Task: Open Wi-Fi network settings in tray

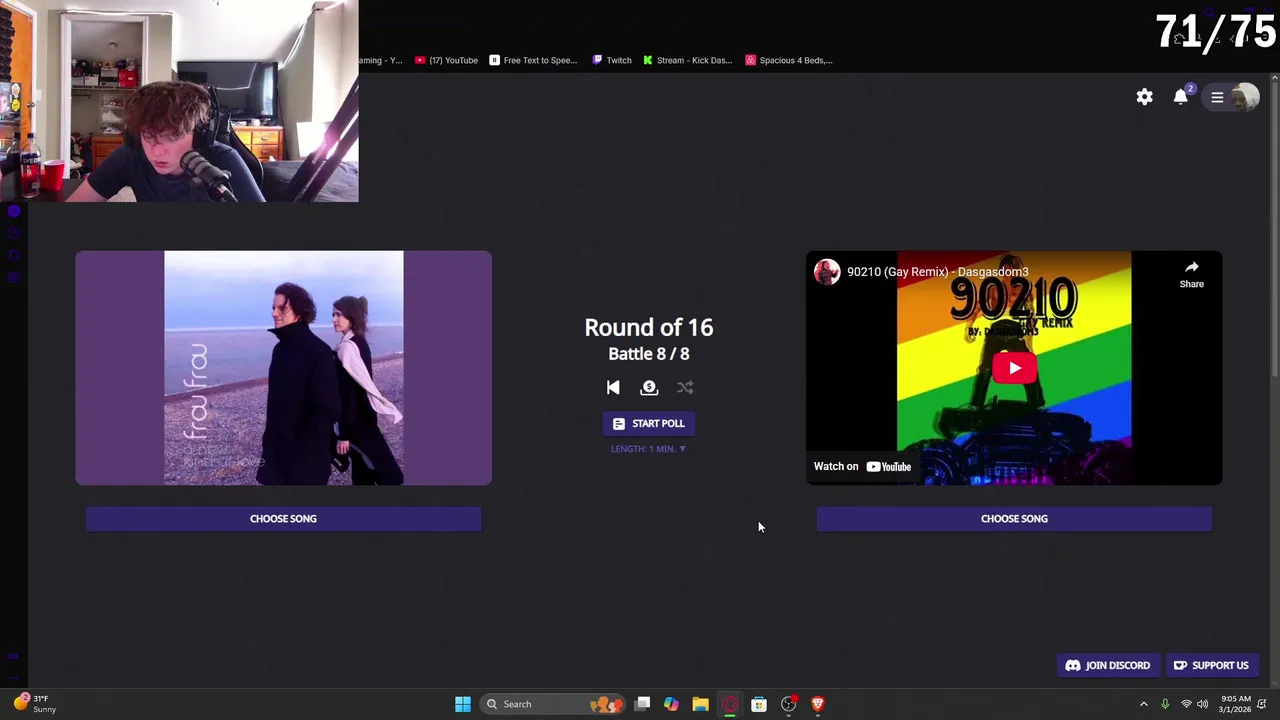Action: [1186, 704]
